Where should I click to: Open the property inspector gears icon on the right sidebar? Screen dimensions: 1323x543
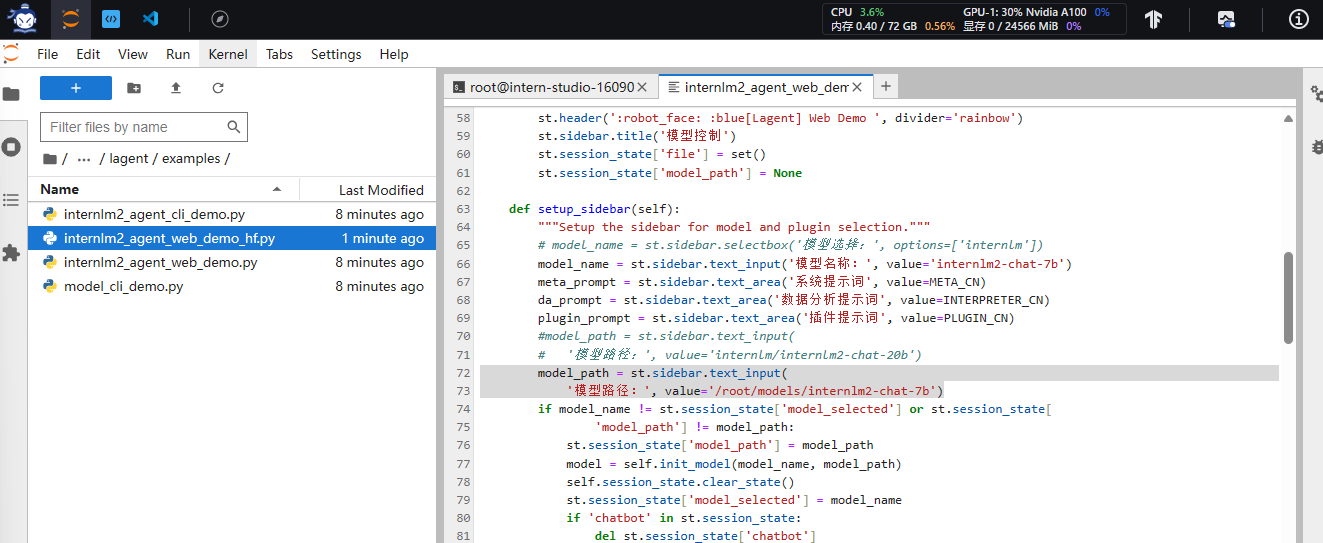coord(1315,93)
